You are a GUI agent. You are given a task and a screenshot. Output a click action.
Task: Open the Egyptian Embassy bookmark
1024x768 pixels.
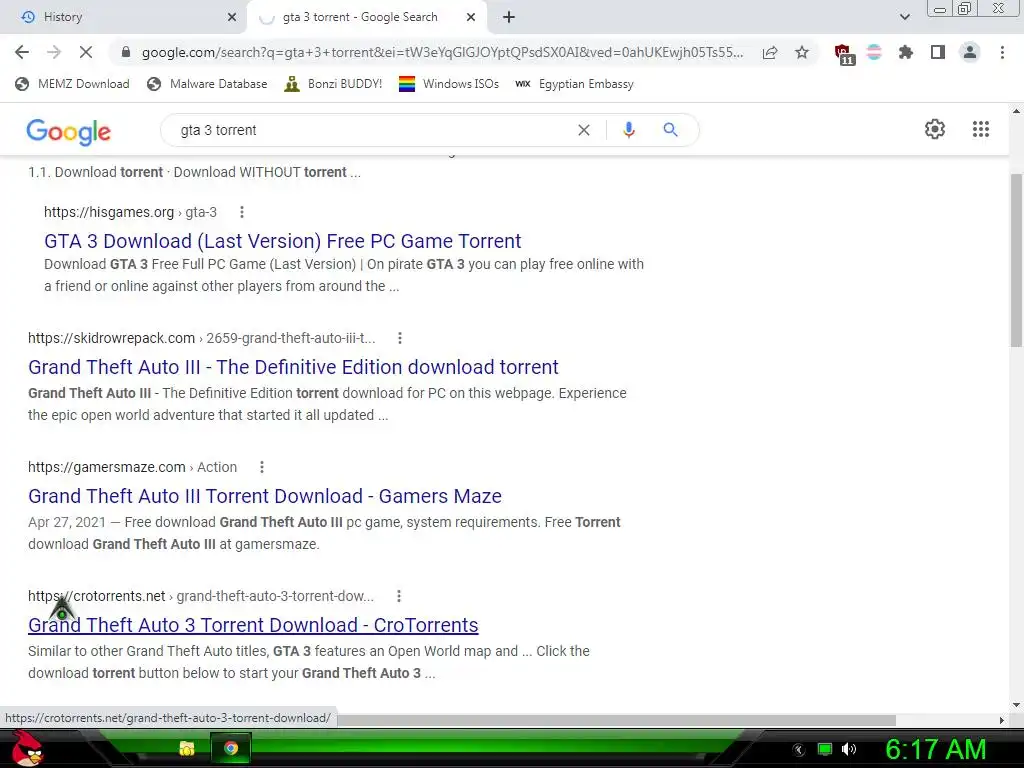pos(575,84)
